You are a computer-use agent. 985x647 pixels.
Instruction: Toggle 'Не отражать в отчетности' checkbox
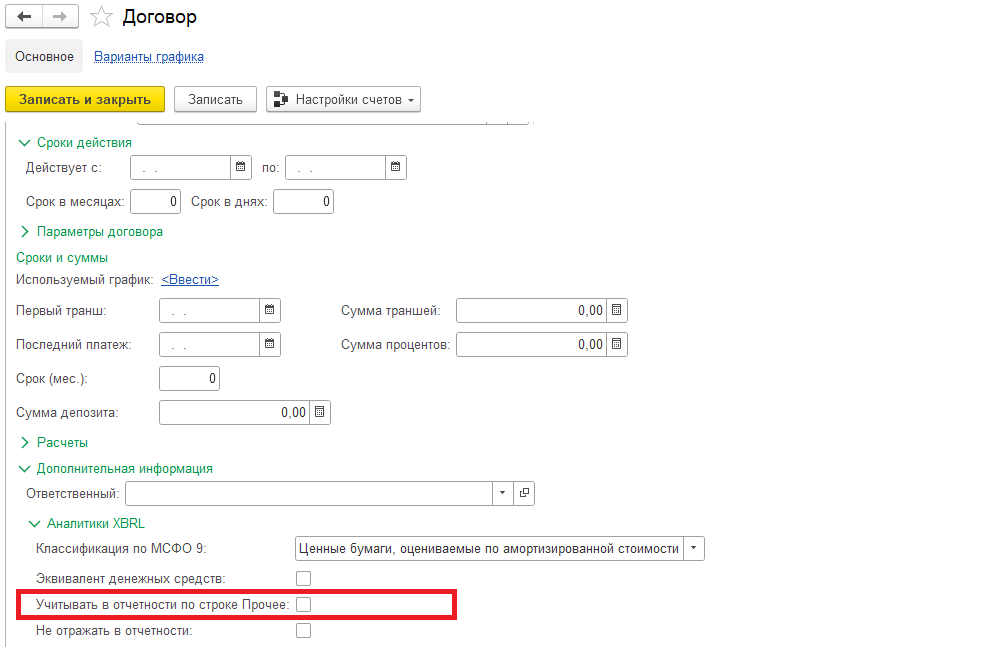click(303, 630)
